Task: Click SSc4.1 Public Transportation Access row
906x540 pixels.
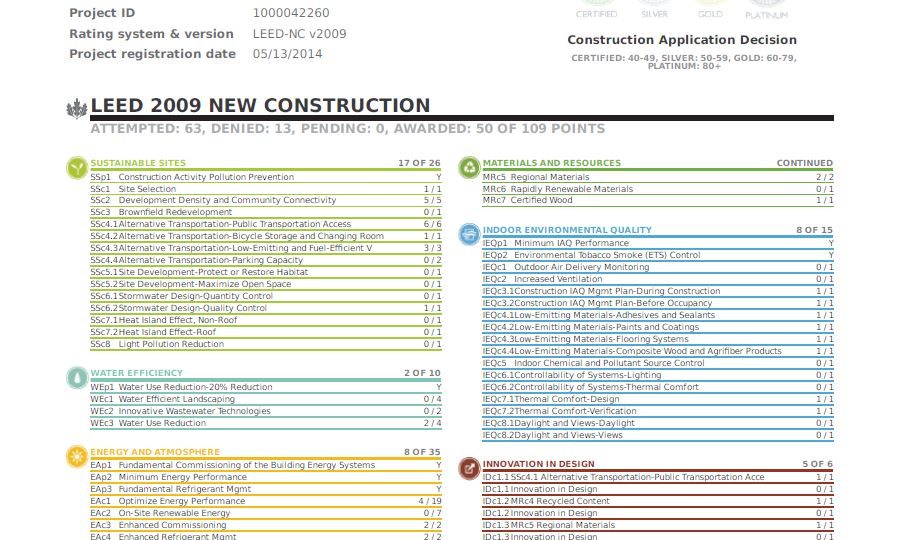Action: click(266, 225)
